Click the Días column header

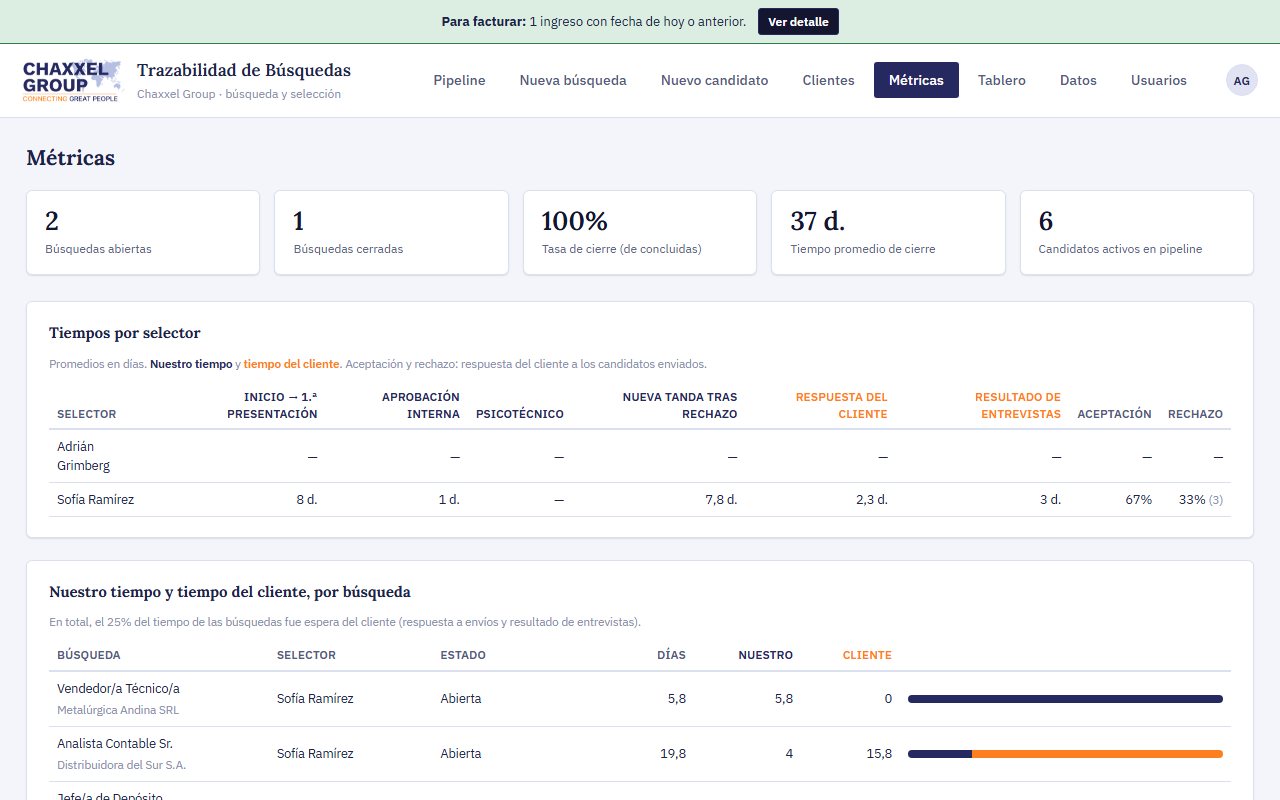click(x=671, y=655)
